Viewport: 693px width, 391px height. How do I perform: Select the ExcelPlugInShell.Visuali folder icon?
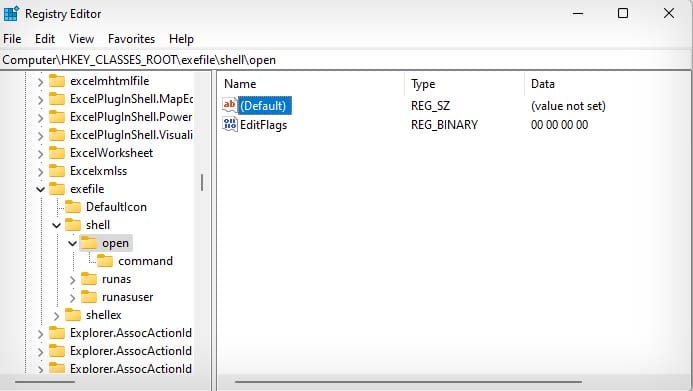(57, 135)
